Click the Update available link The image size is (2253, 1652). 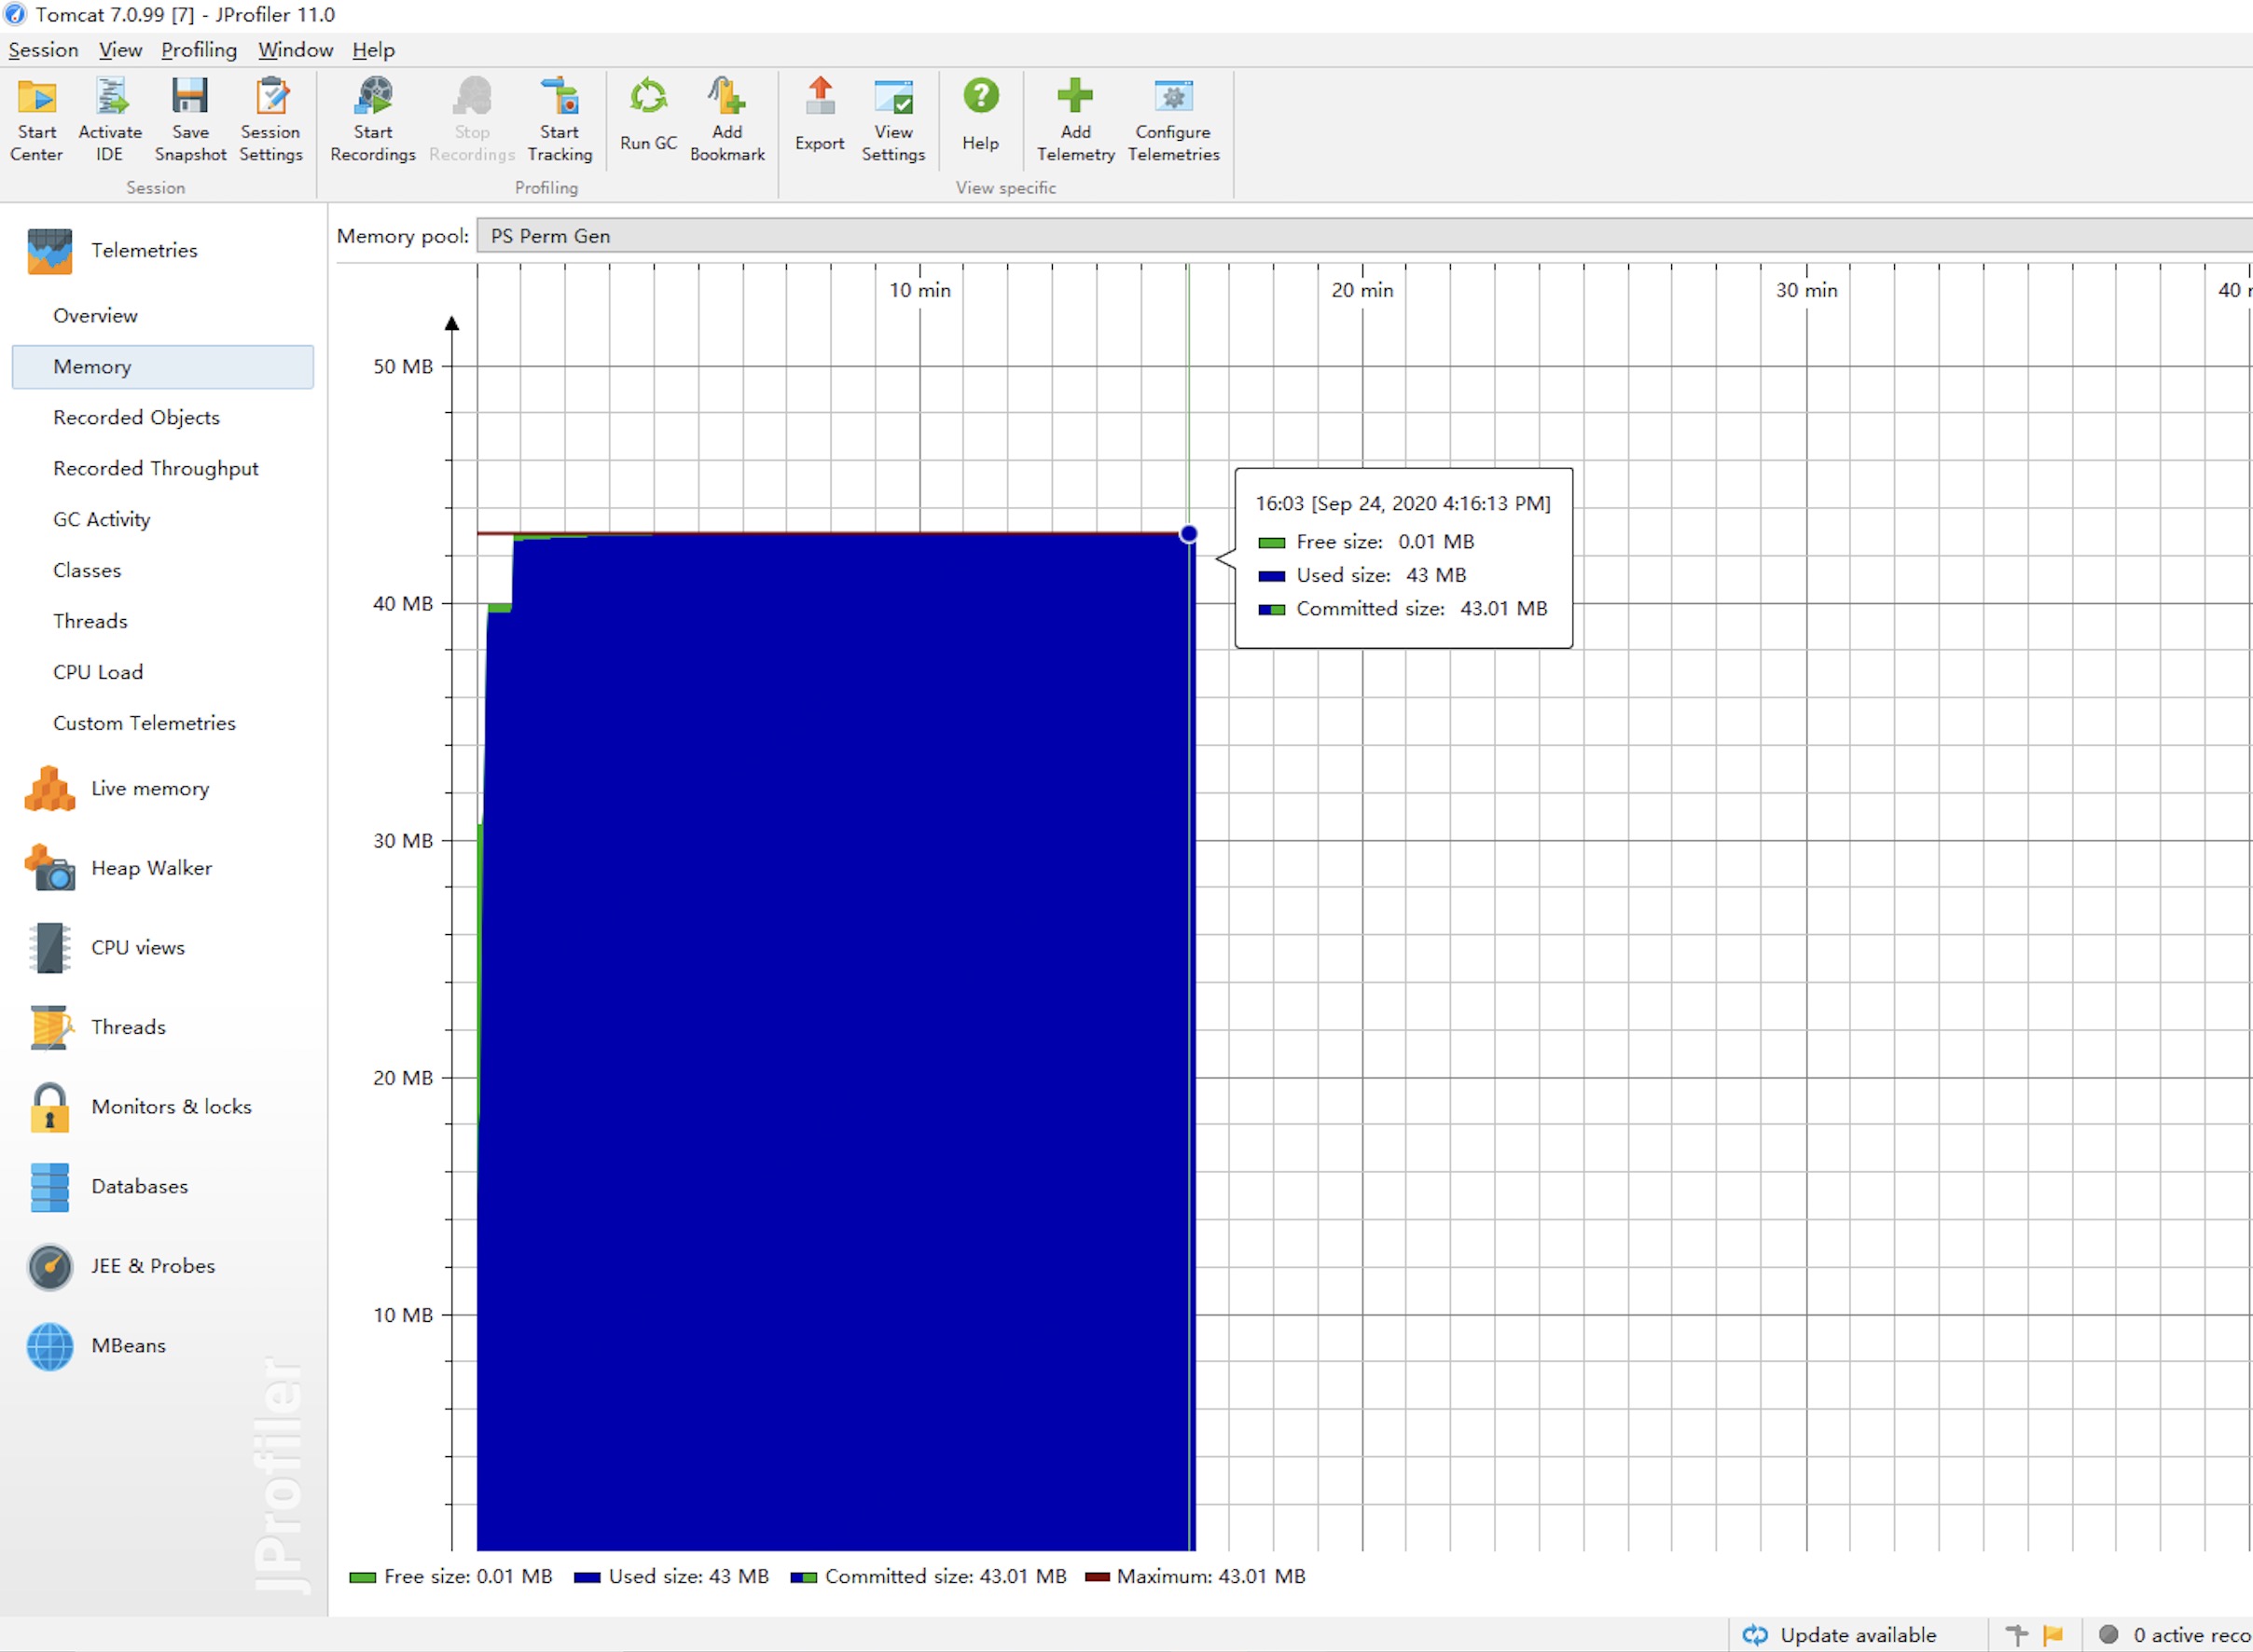(1857, 1635)
